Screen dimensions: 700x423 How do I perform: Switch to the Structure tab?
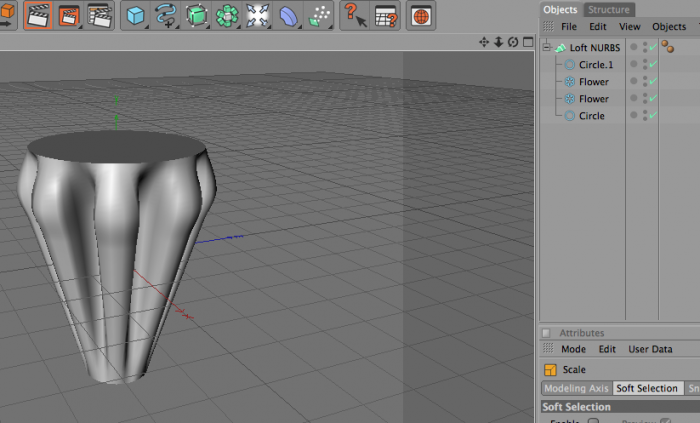(x=608, y=9)
